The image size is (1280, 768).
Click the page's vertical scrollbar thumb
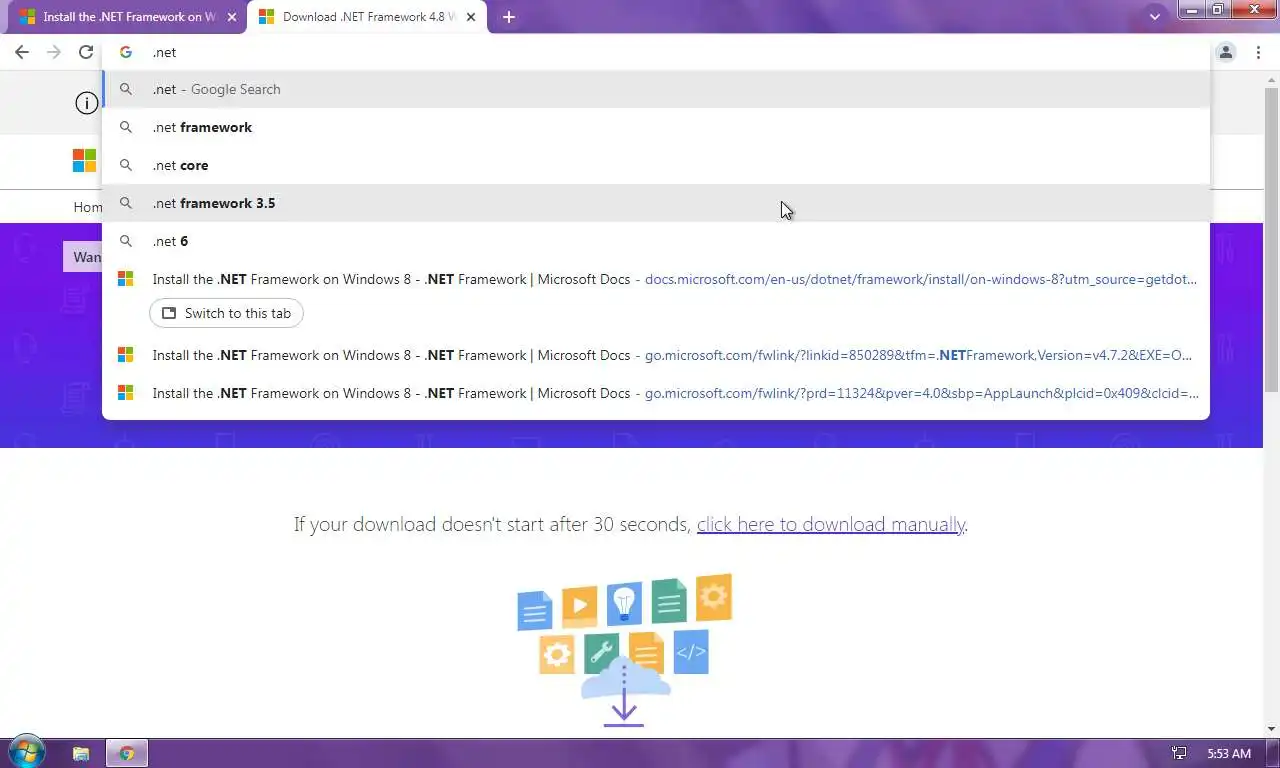tap(1271, 240)
